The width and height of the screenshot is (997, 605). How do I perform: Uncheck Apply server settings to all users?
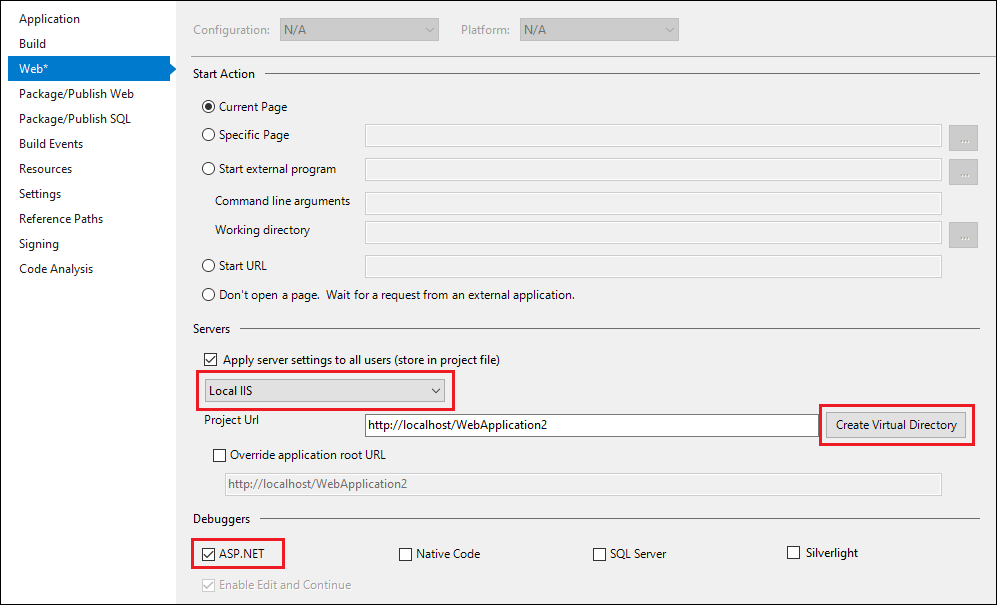tap(211, 359)
